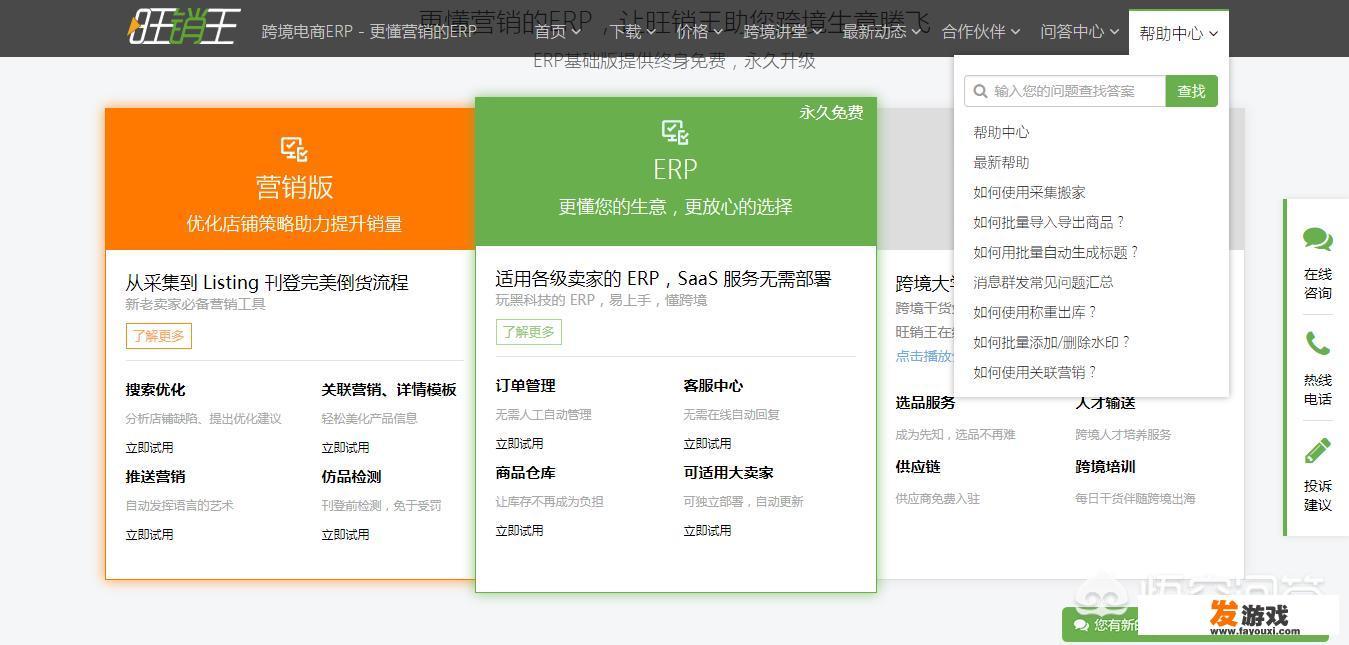This screenshot has width=1349, height=645.
Task: Open 如何批量添加/删除水印？ help item
Action: click(x=1052, y=342)
